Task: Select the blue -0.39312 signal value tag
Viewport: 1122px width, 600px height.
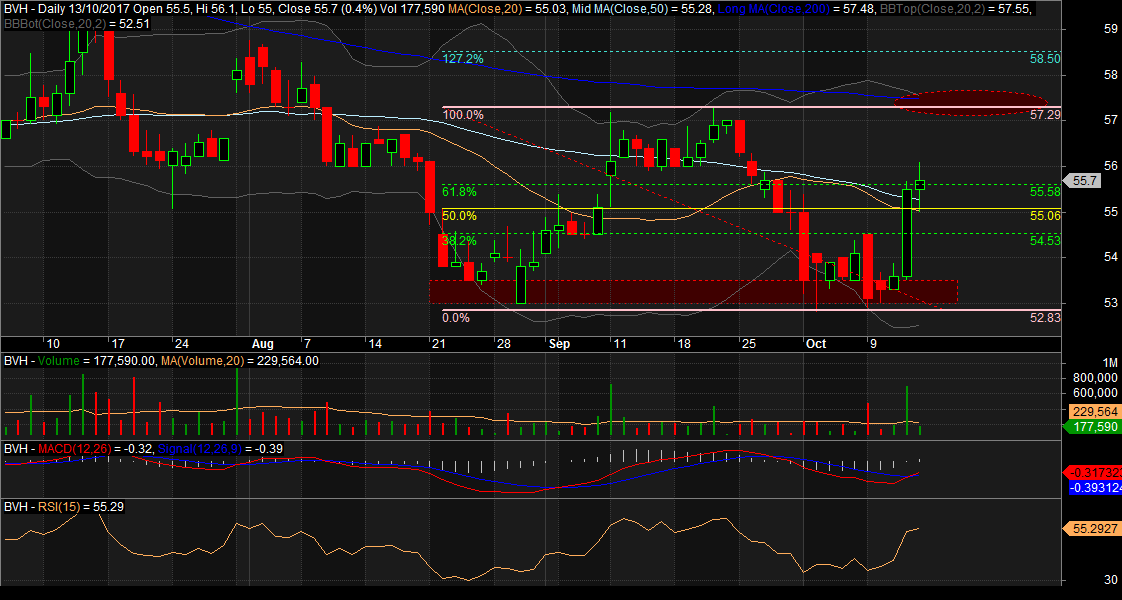Action: pos(1094,488)
